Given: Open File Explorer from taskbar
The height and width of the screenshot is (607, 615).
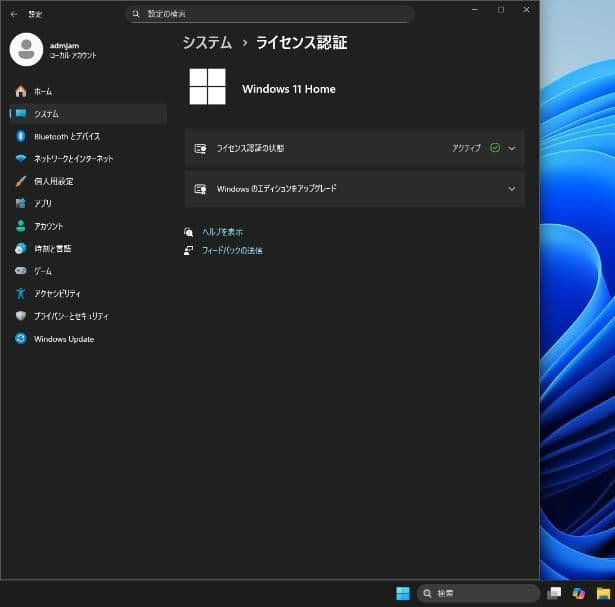Looking at the screenshot, I should 603,593.
